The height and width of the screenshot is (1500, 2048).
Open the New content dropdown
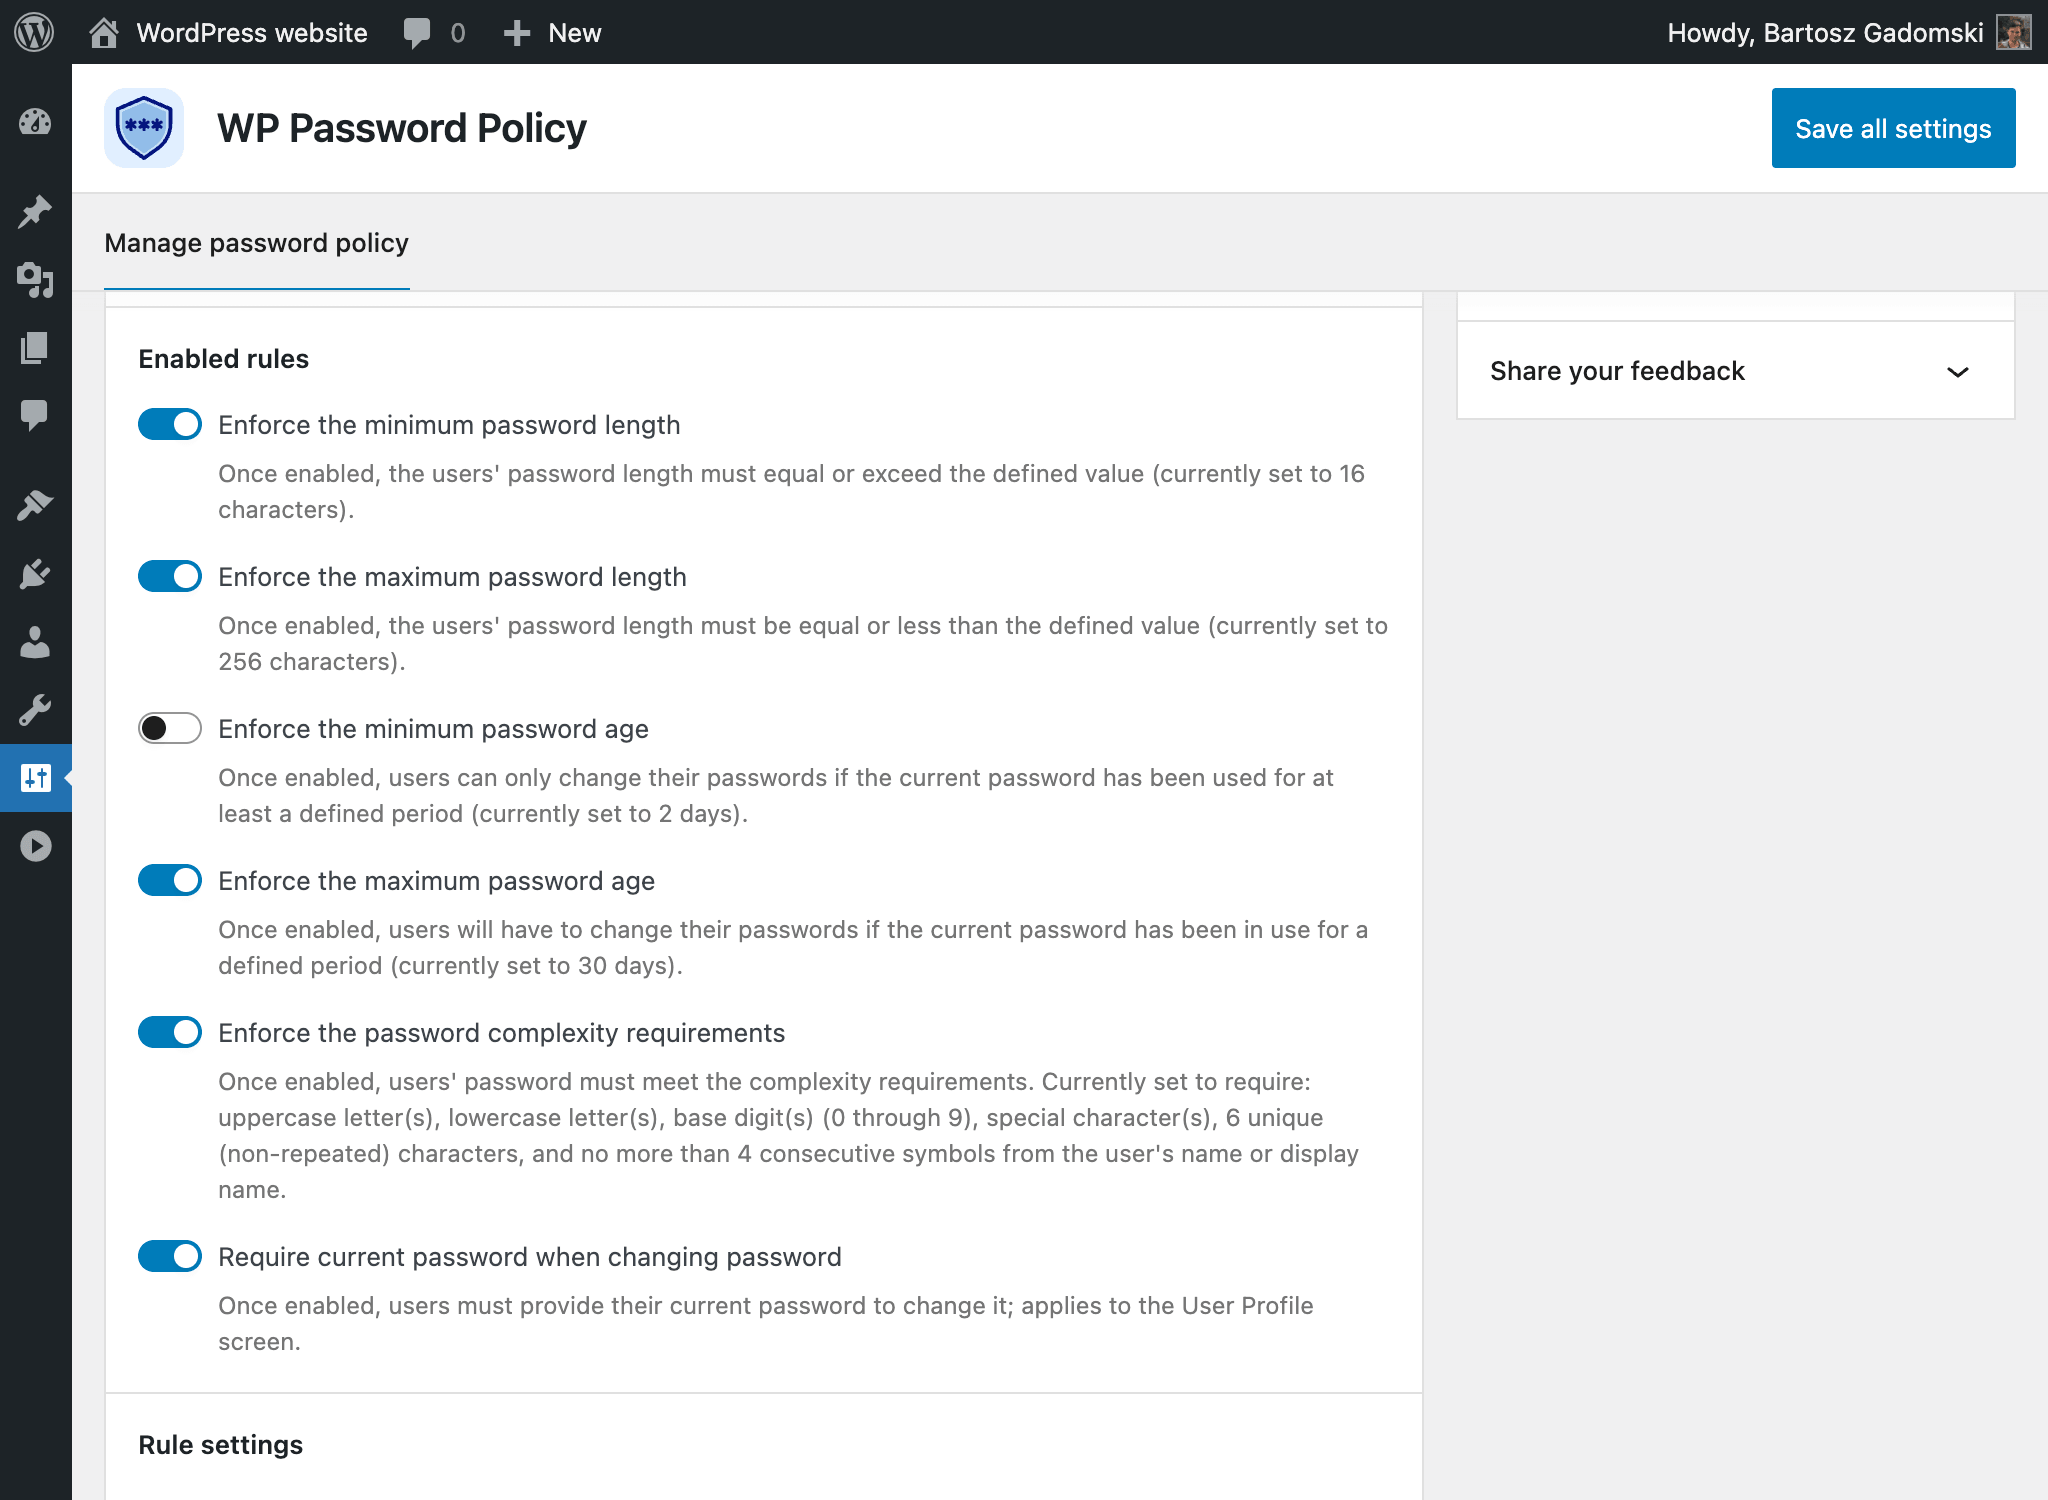552,32
